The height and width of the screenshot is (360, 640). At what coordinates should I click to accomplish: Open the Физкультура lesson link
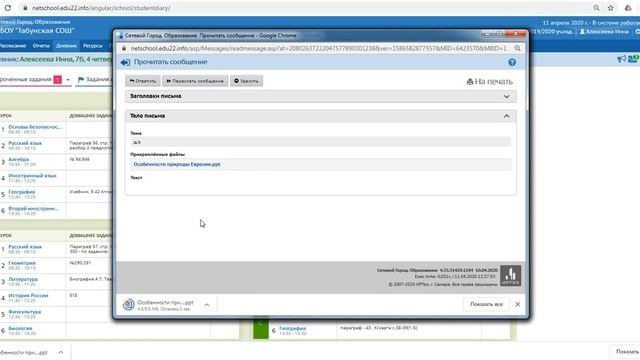click(24, 312)
